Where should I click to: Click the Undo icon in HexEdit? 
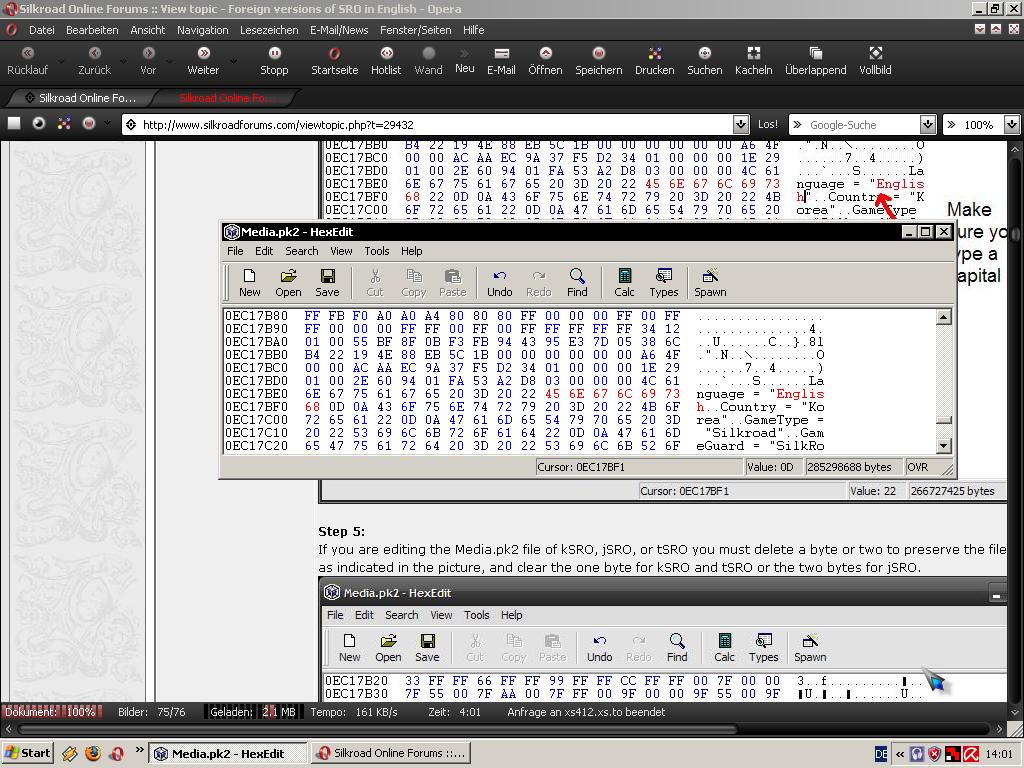(499, 282)
